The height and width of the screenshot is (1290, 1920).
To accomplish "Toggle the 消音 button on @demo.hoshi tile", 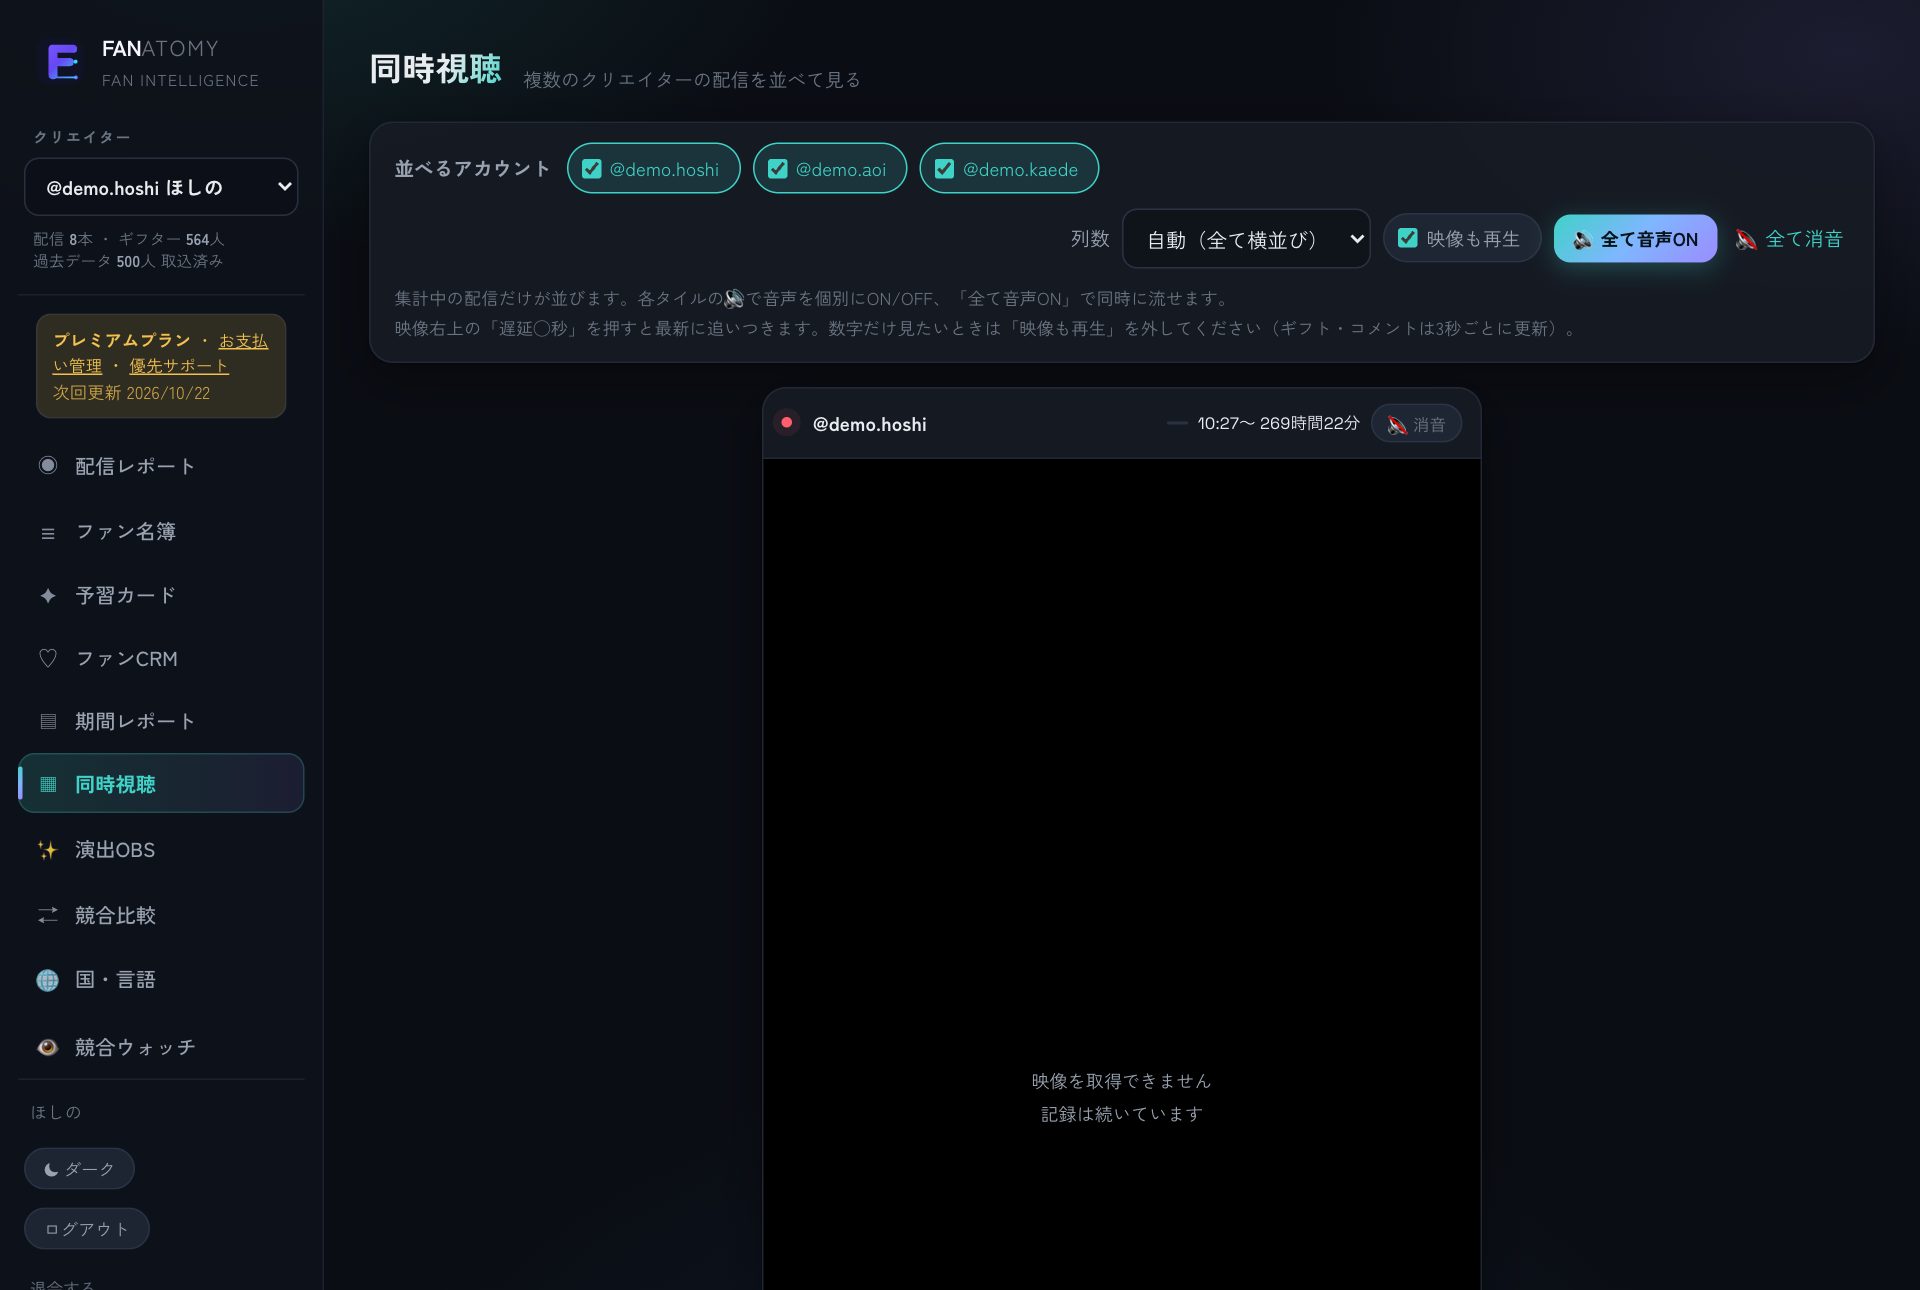I will pos(1416,424).
